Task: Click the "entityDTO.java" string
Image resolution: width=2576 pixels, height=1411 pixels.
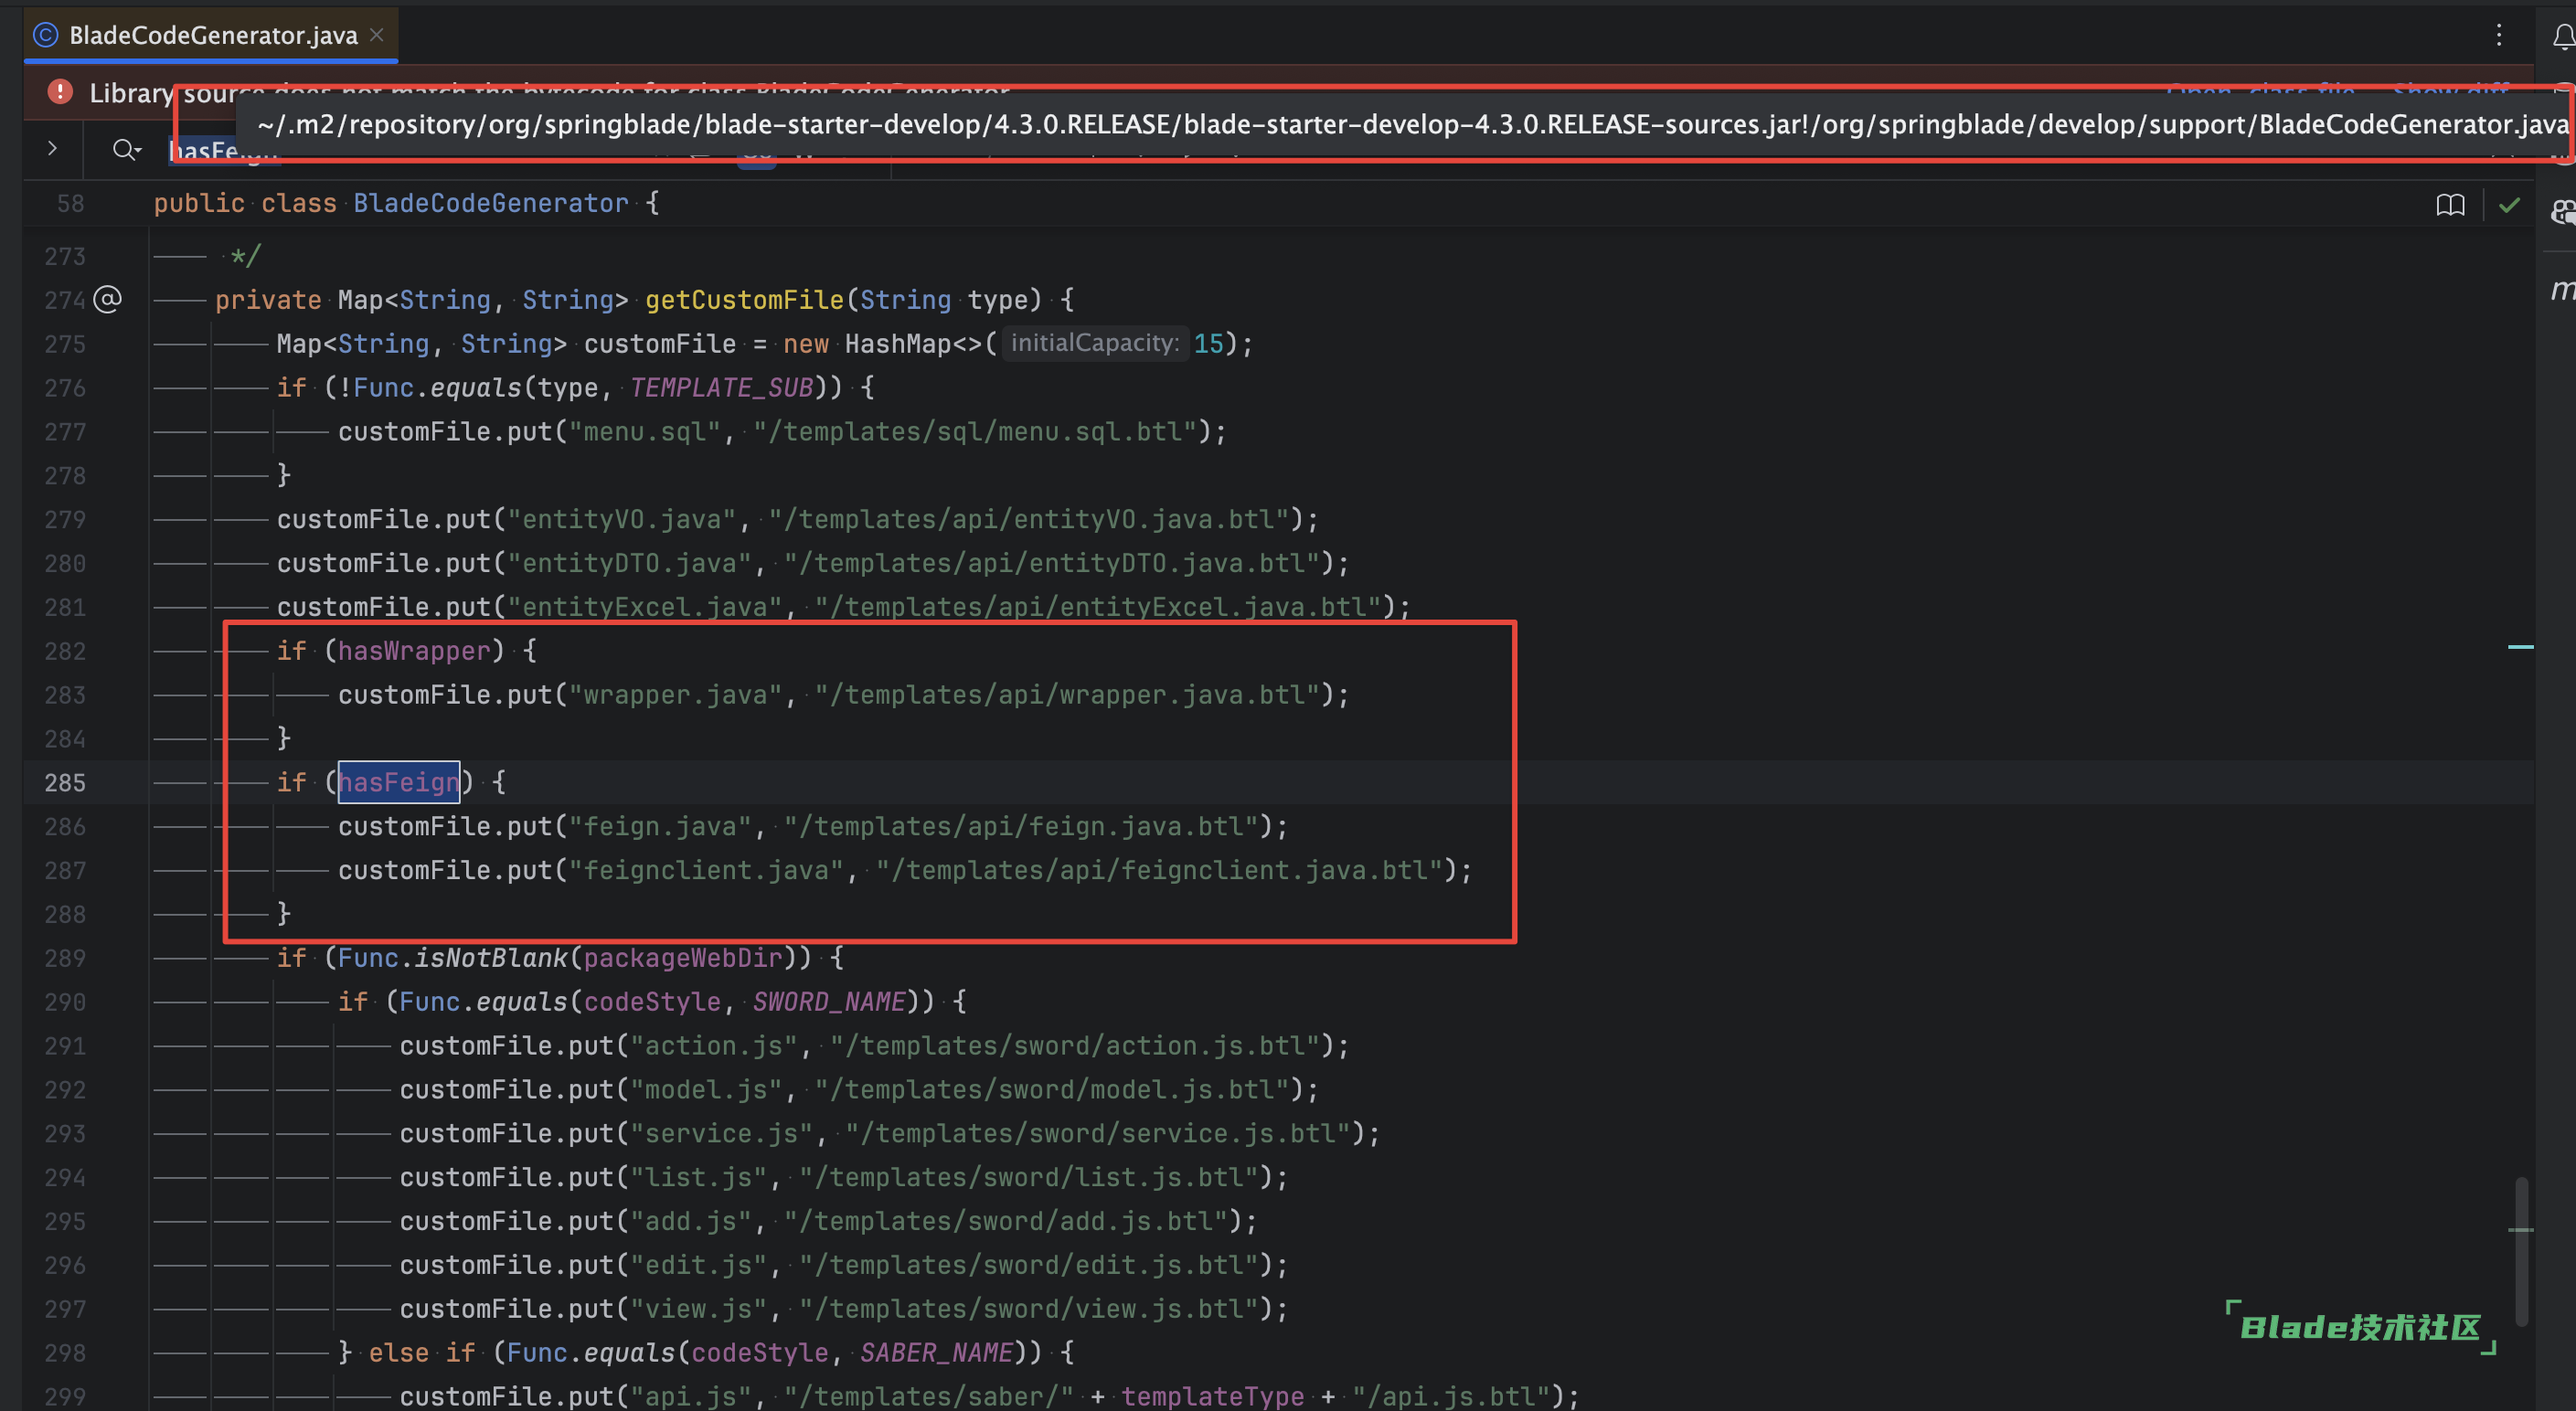Action: pyautogui.click(x=629, y=563)
